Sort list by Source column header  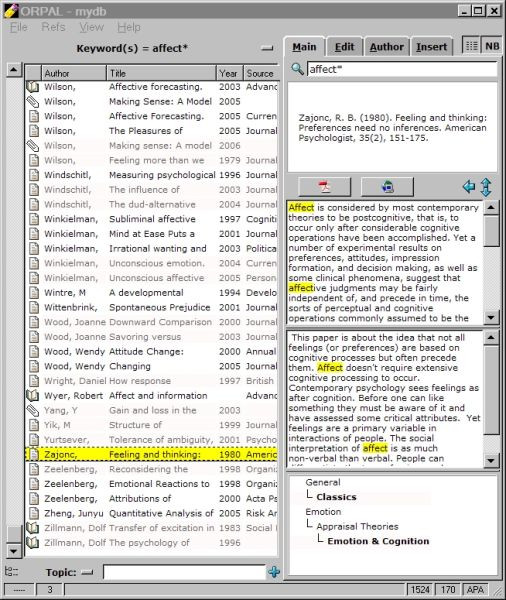(261, 73)
